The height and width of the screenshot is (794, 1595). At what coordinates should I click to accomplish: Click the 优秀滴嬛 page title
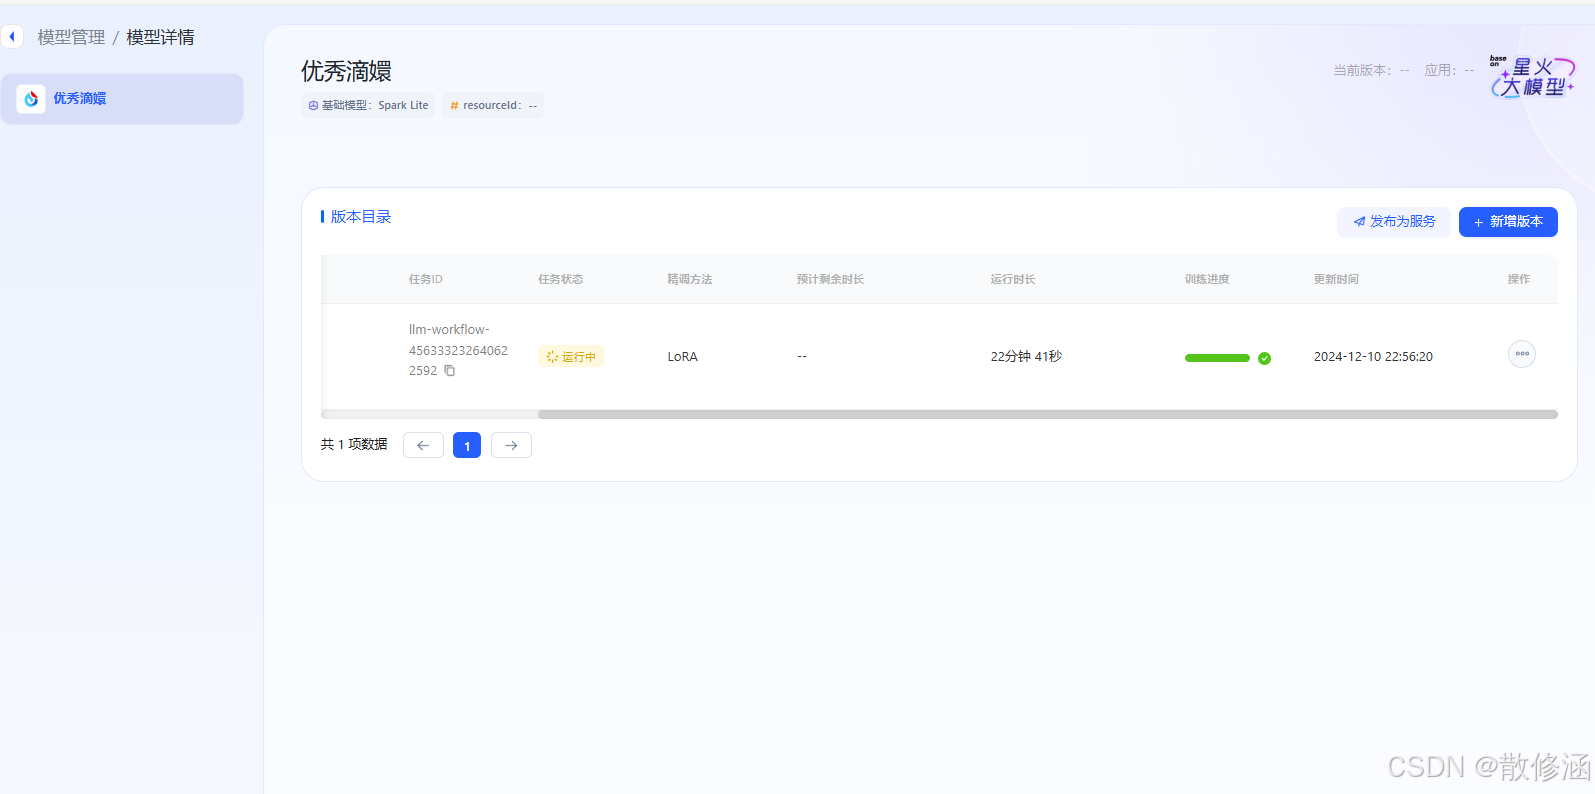346,71
